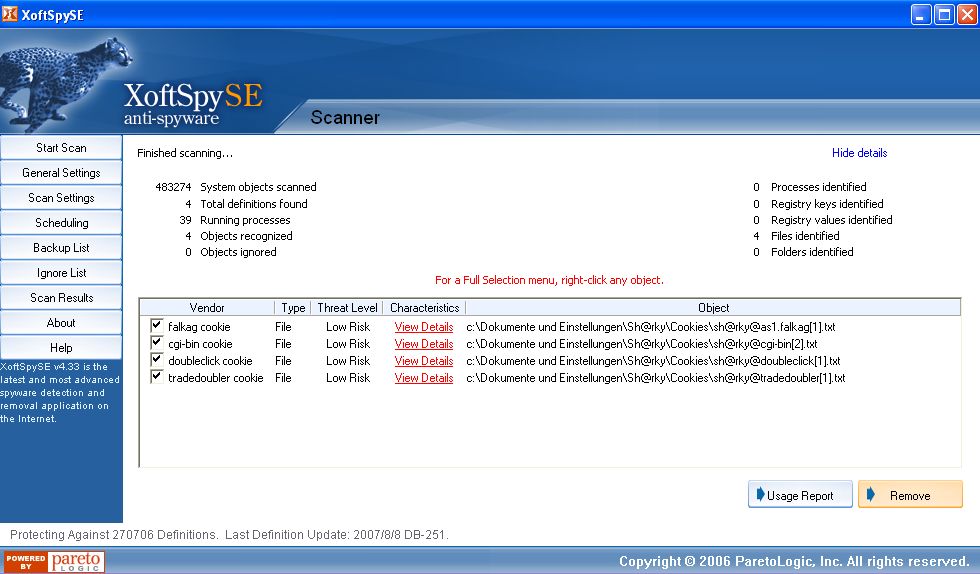Screen dimensions: 980x574
Task: Show the Backup List
Action: pyautogui.click(x=61, y=248)
